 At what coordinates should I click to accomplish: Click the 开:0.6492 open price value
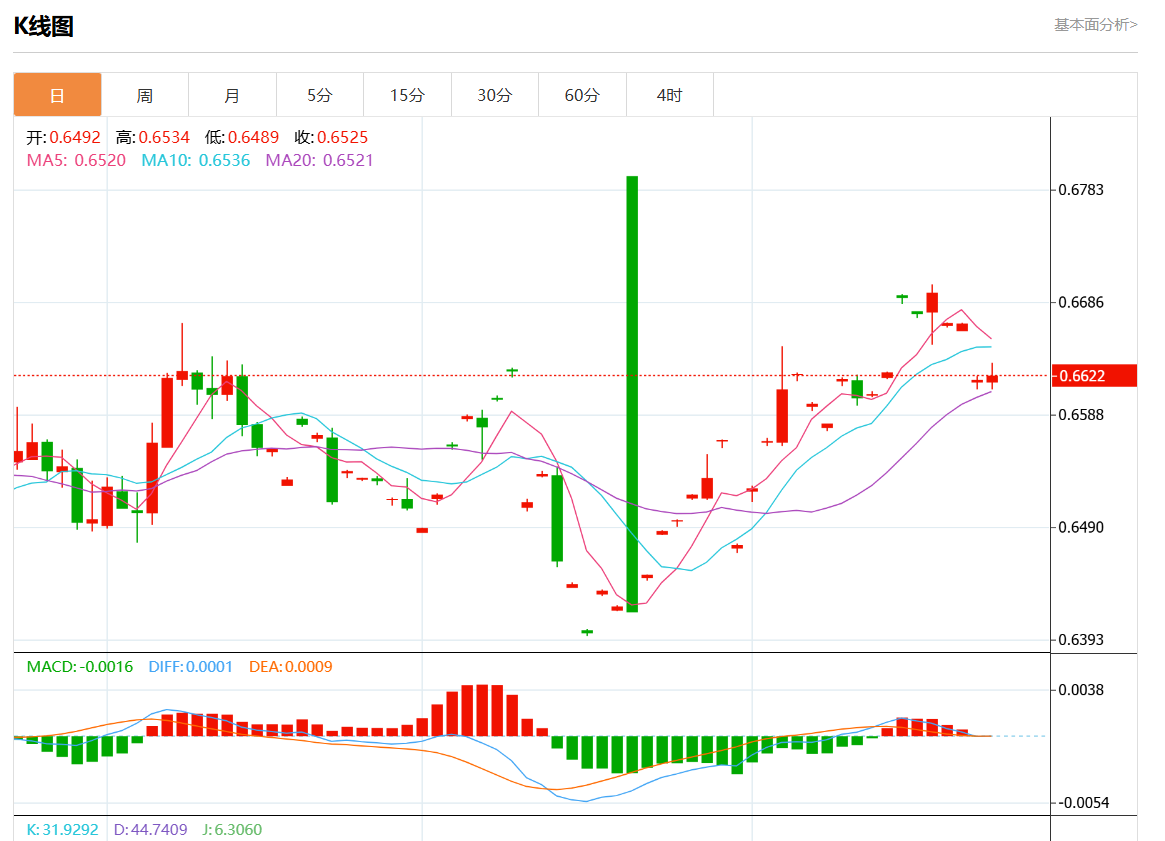click(64, 137)
